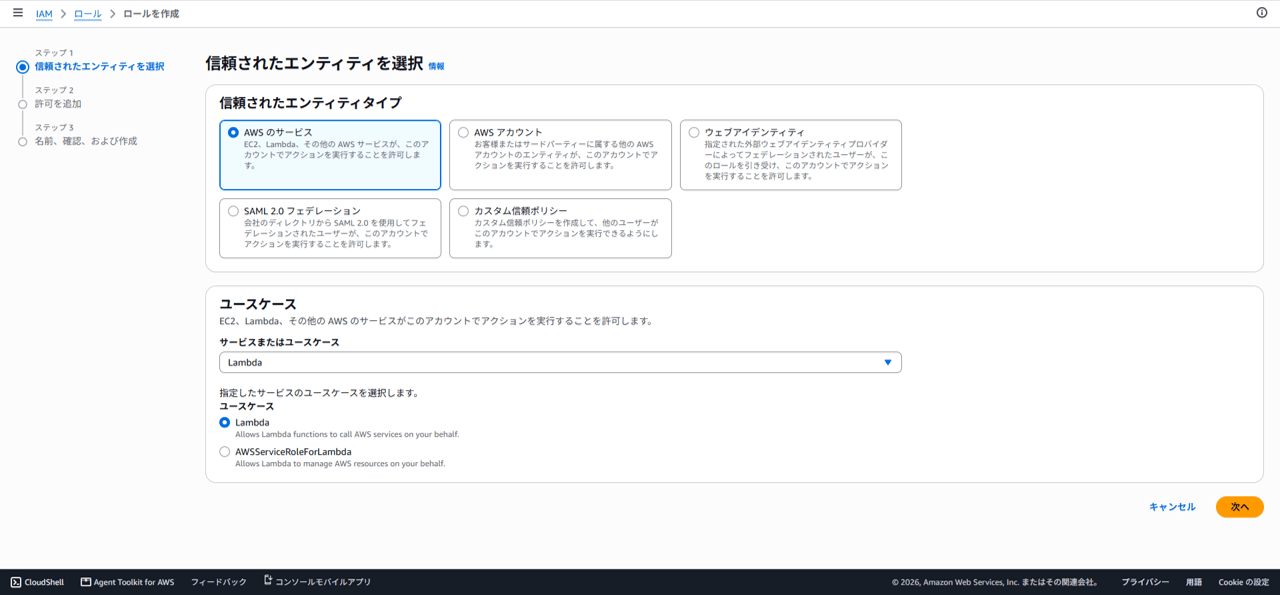Launch Agent Toolkit for AWS

pos(127,582)
